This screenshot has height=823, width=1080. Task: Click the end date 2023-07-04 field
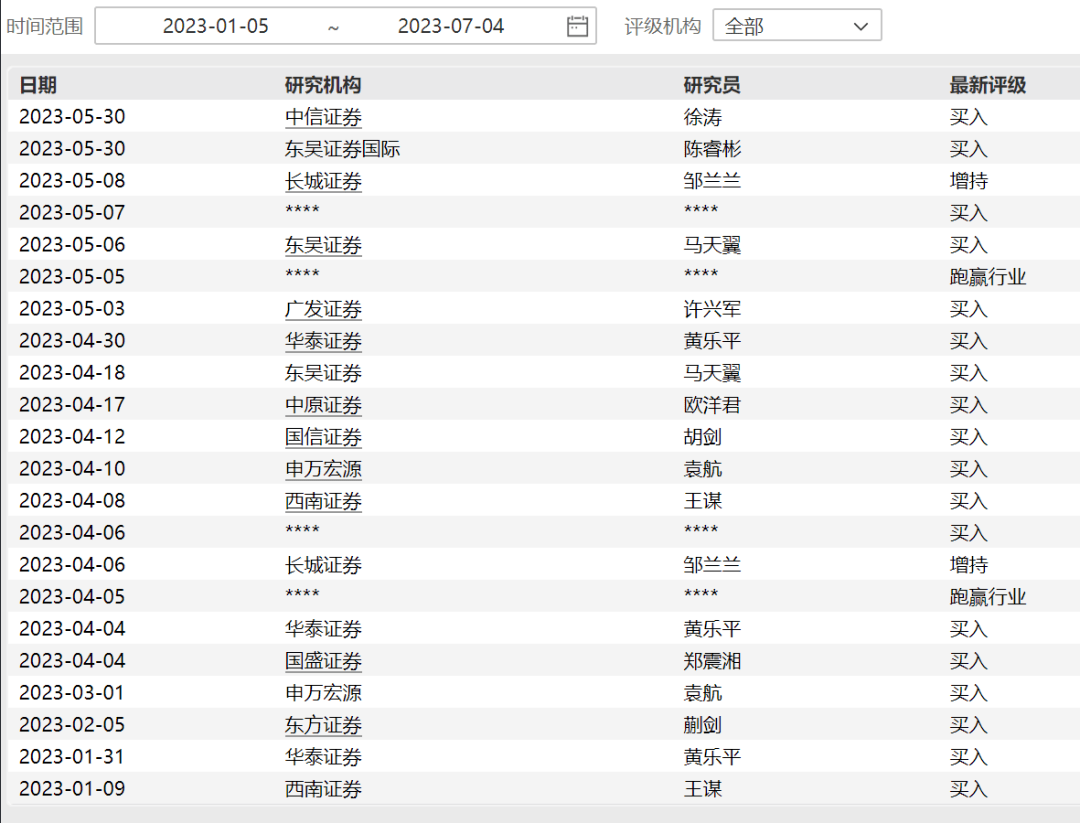click(x=451, y=26)
